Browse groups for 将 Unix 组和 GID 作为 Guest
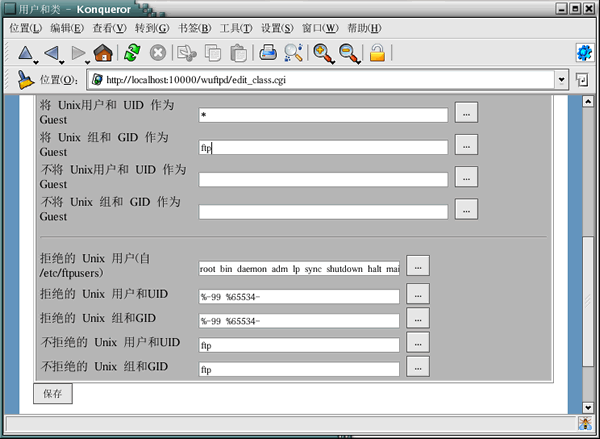Image resolution: width=600 pixels, height=439 pixels. coord(466,145)
